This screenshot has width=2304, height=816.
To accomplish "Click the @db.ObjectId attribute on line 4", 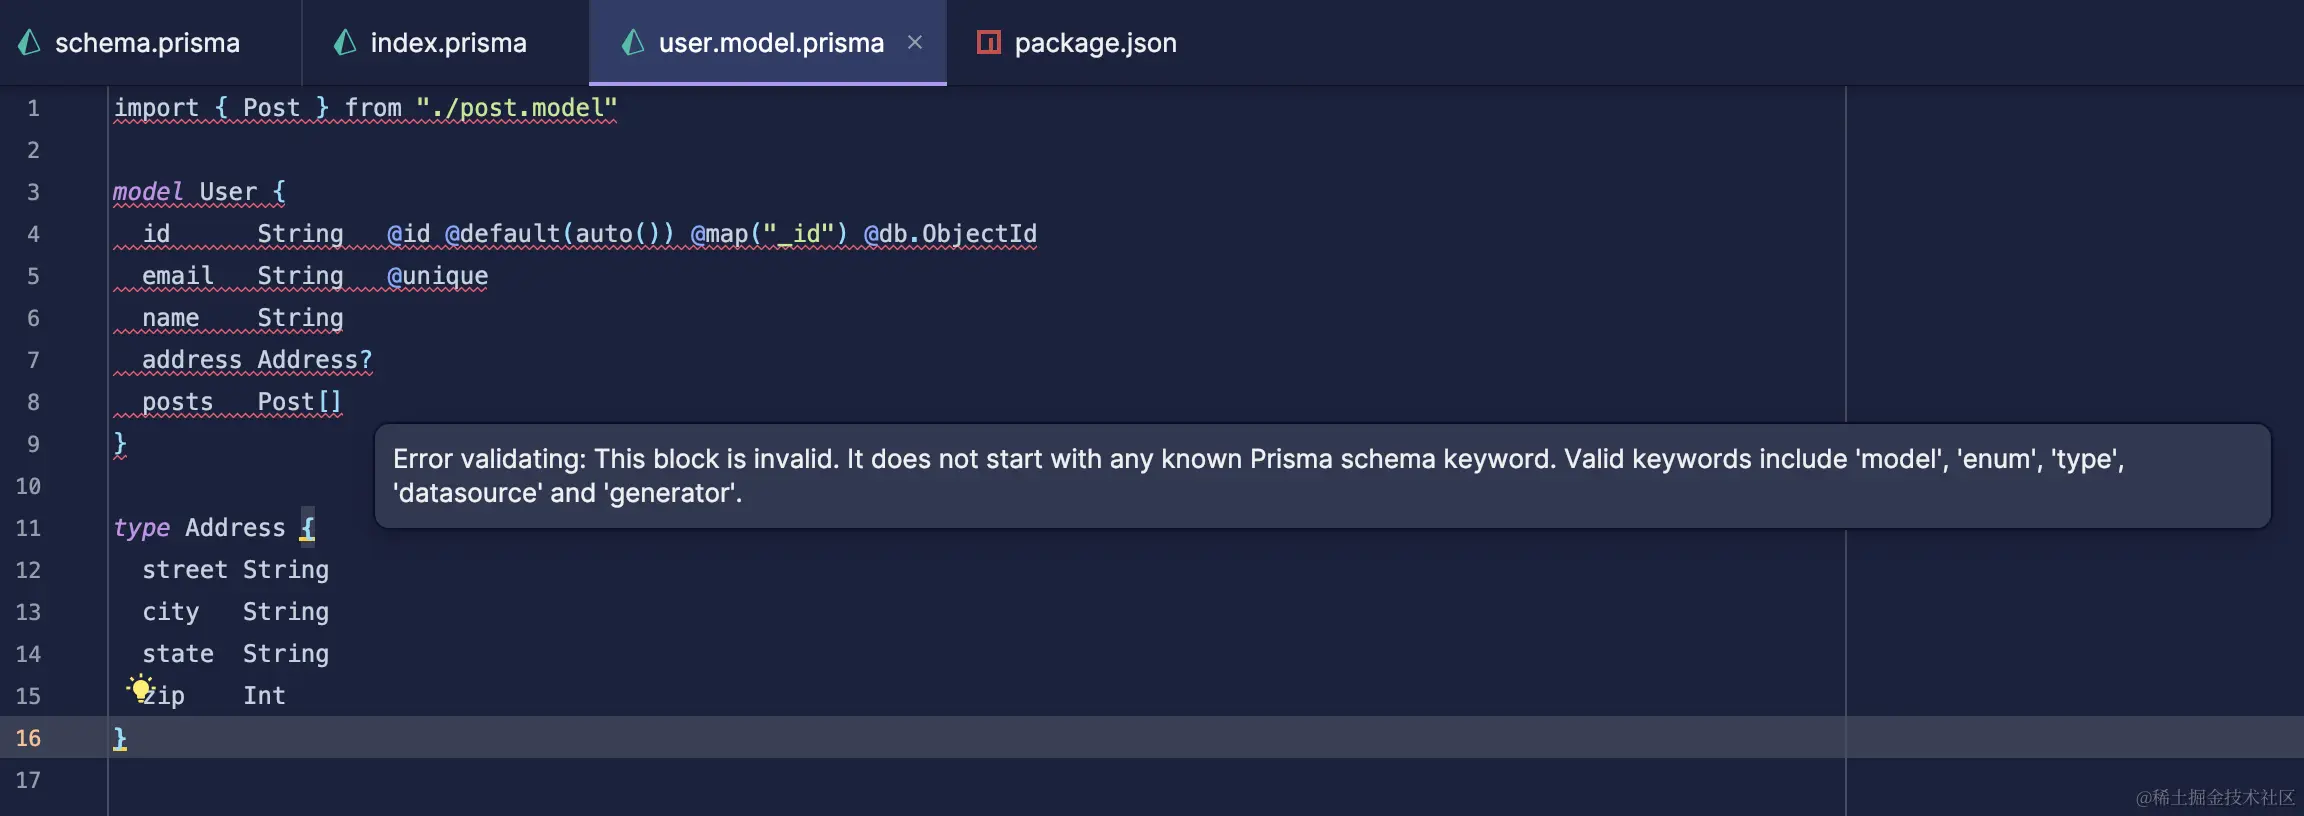I will [x=950, y=234].
